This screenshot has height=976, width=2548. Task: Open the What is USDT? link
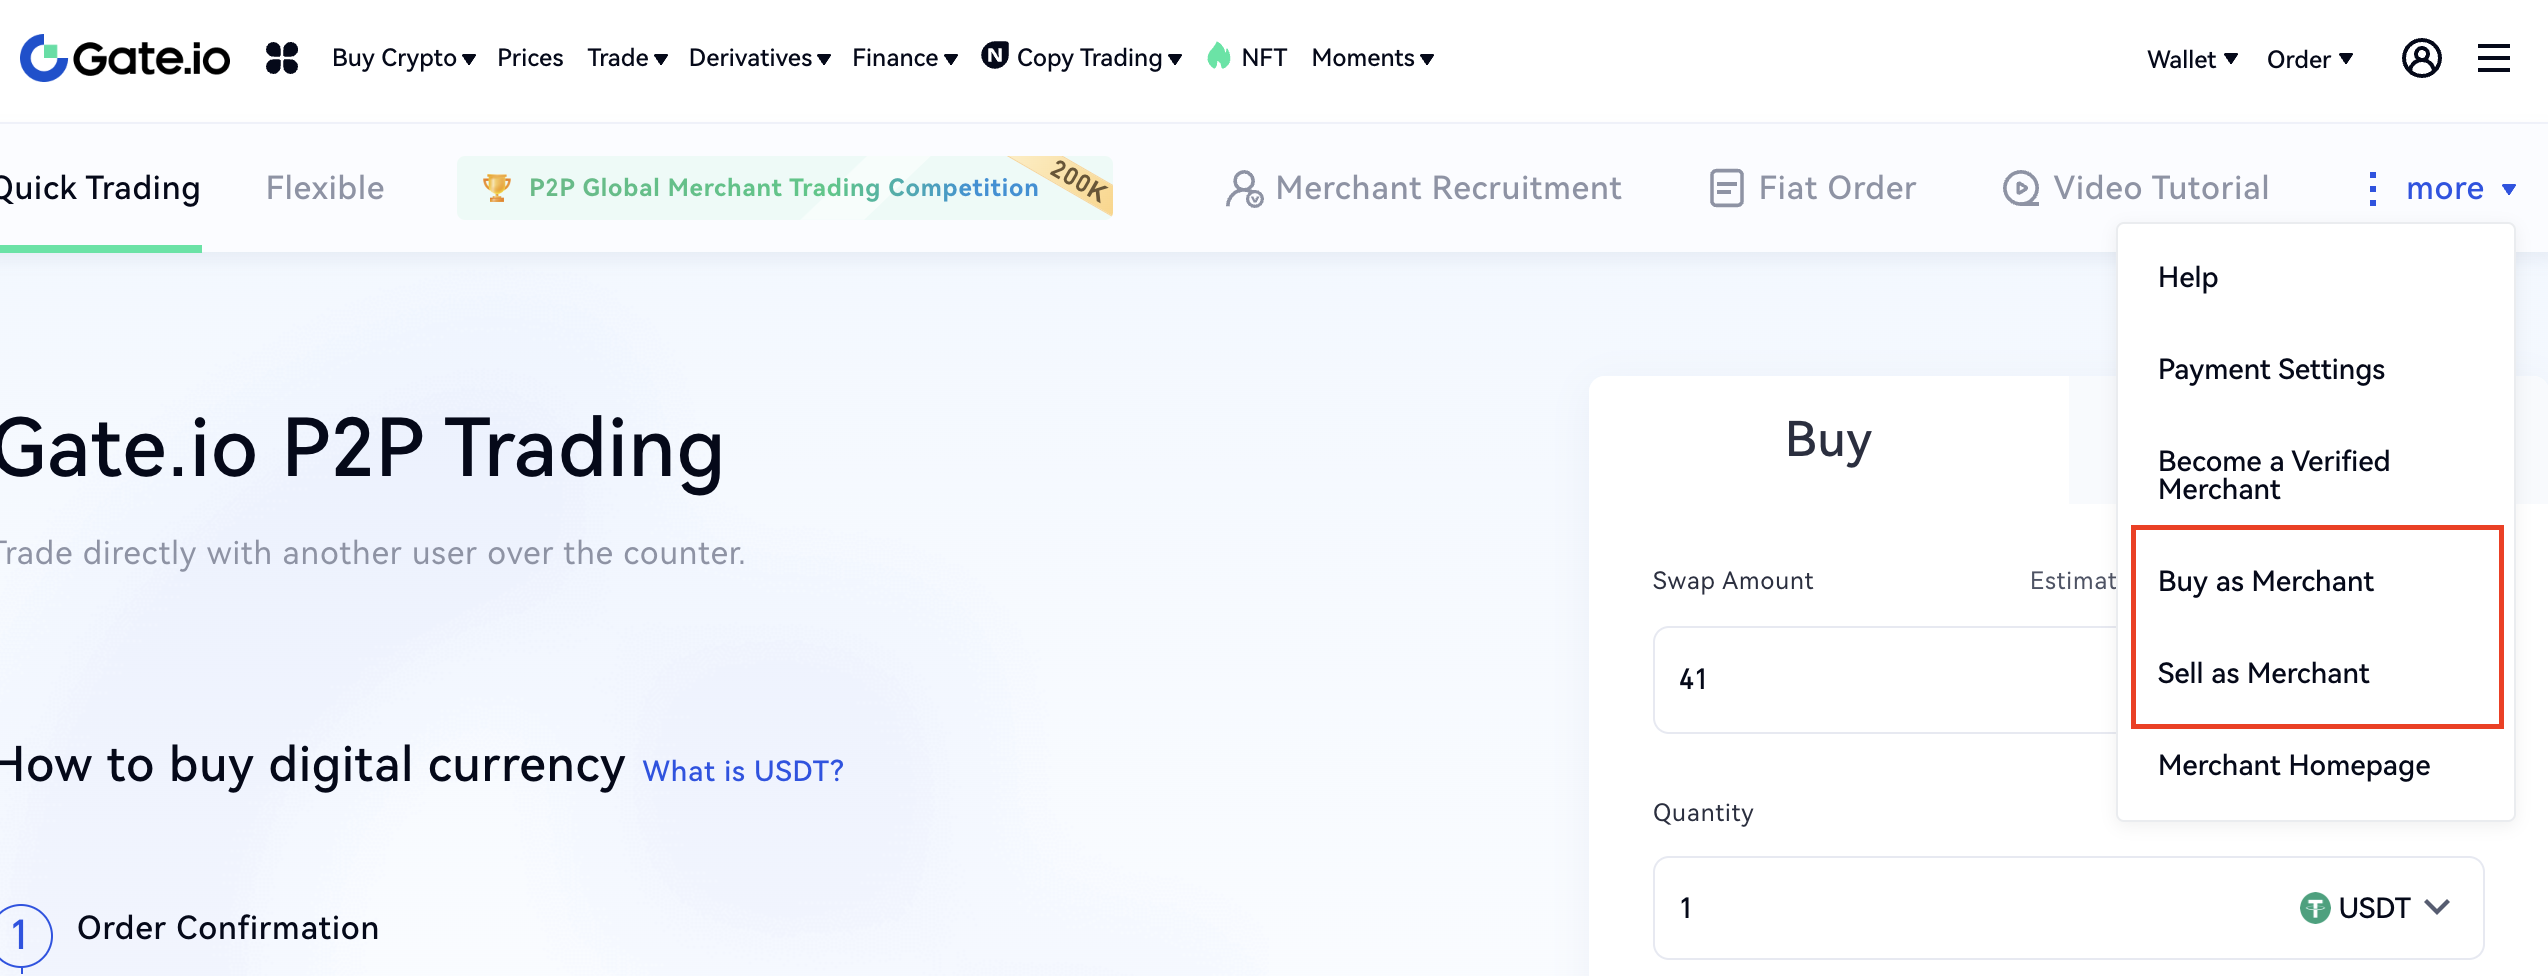click(743, 771)
